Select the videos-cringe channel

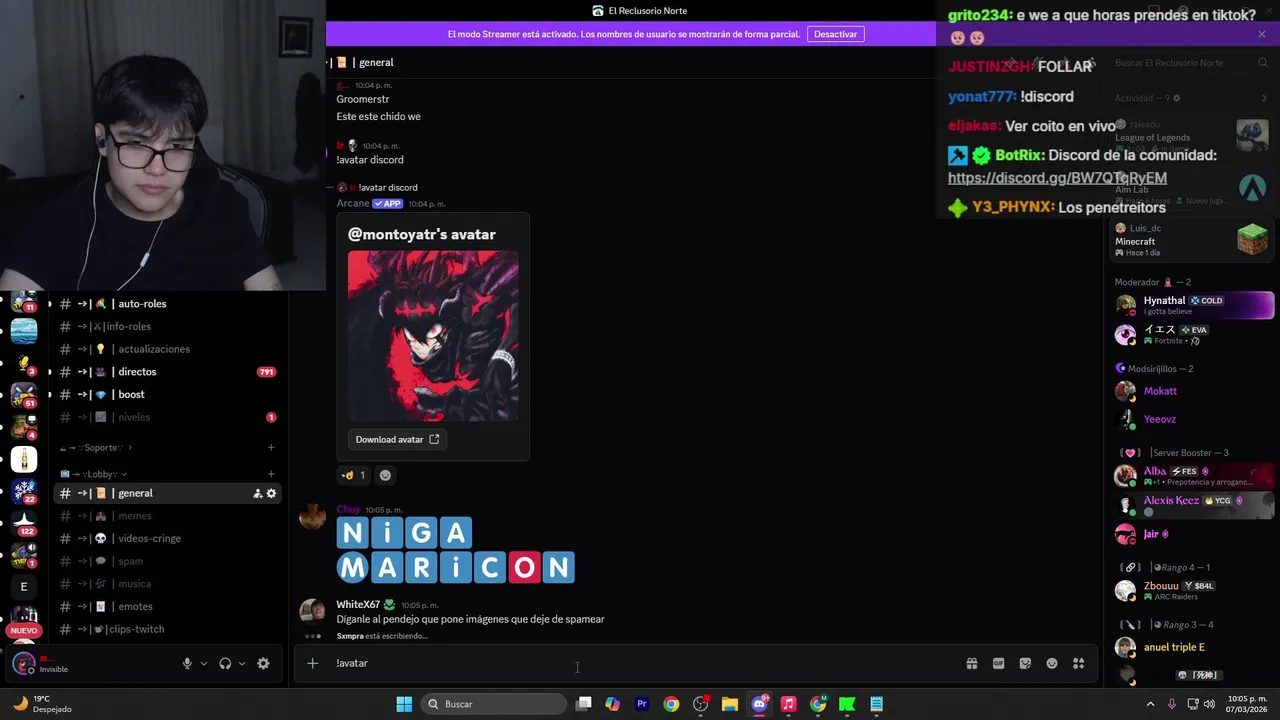click(x=166, y=538)
